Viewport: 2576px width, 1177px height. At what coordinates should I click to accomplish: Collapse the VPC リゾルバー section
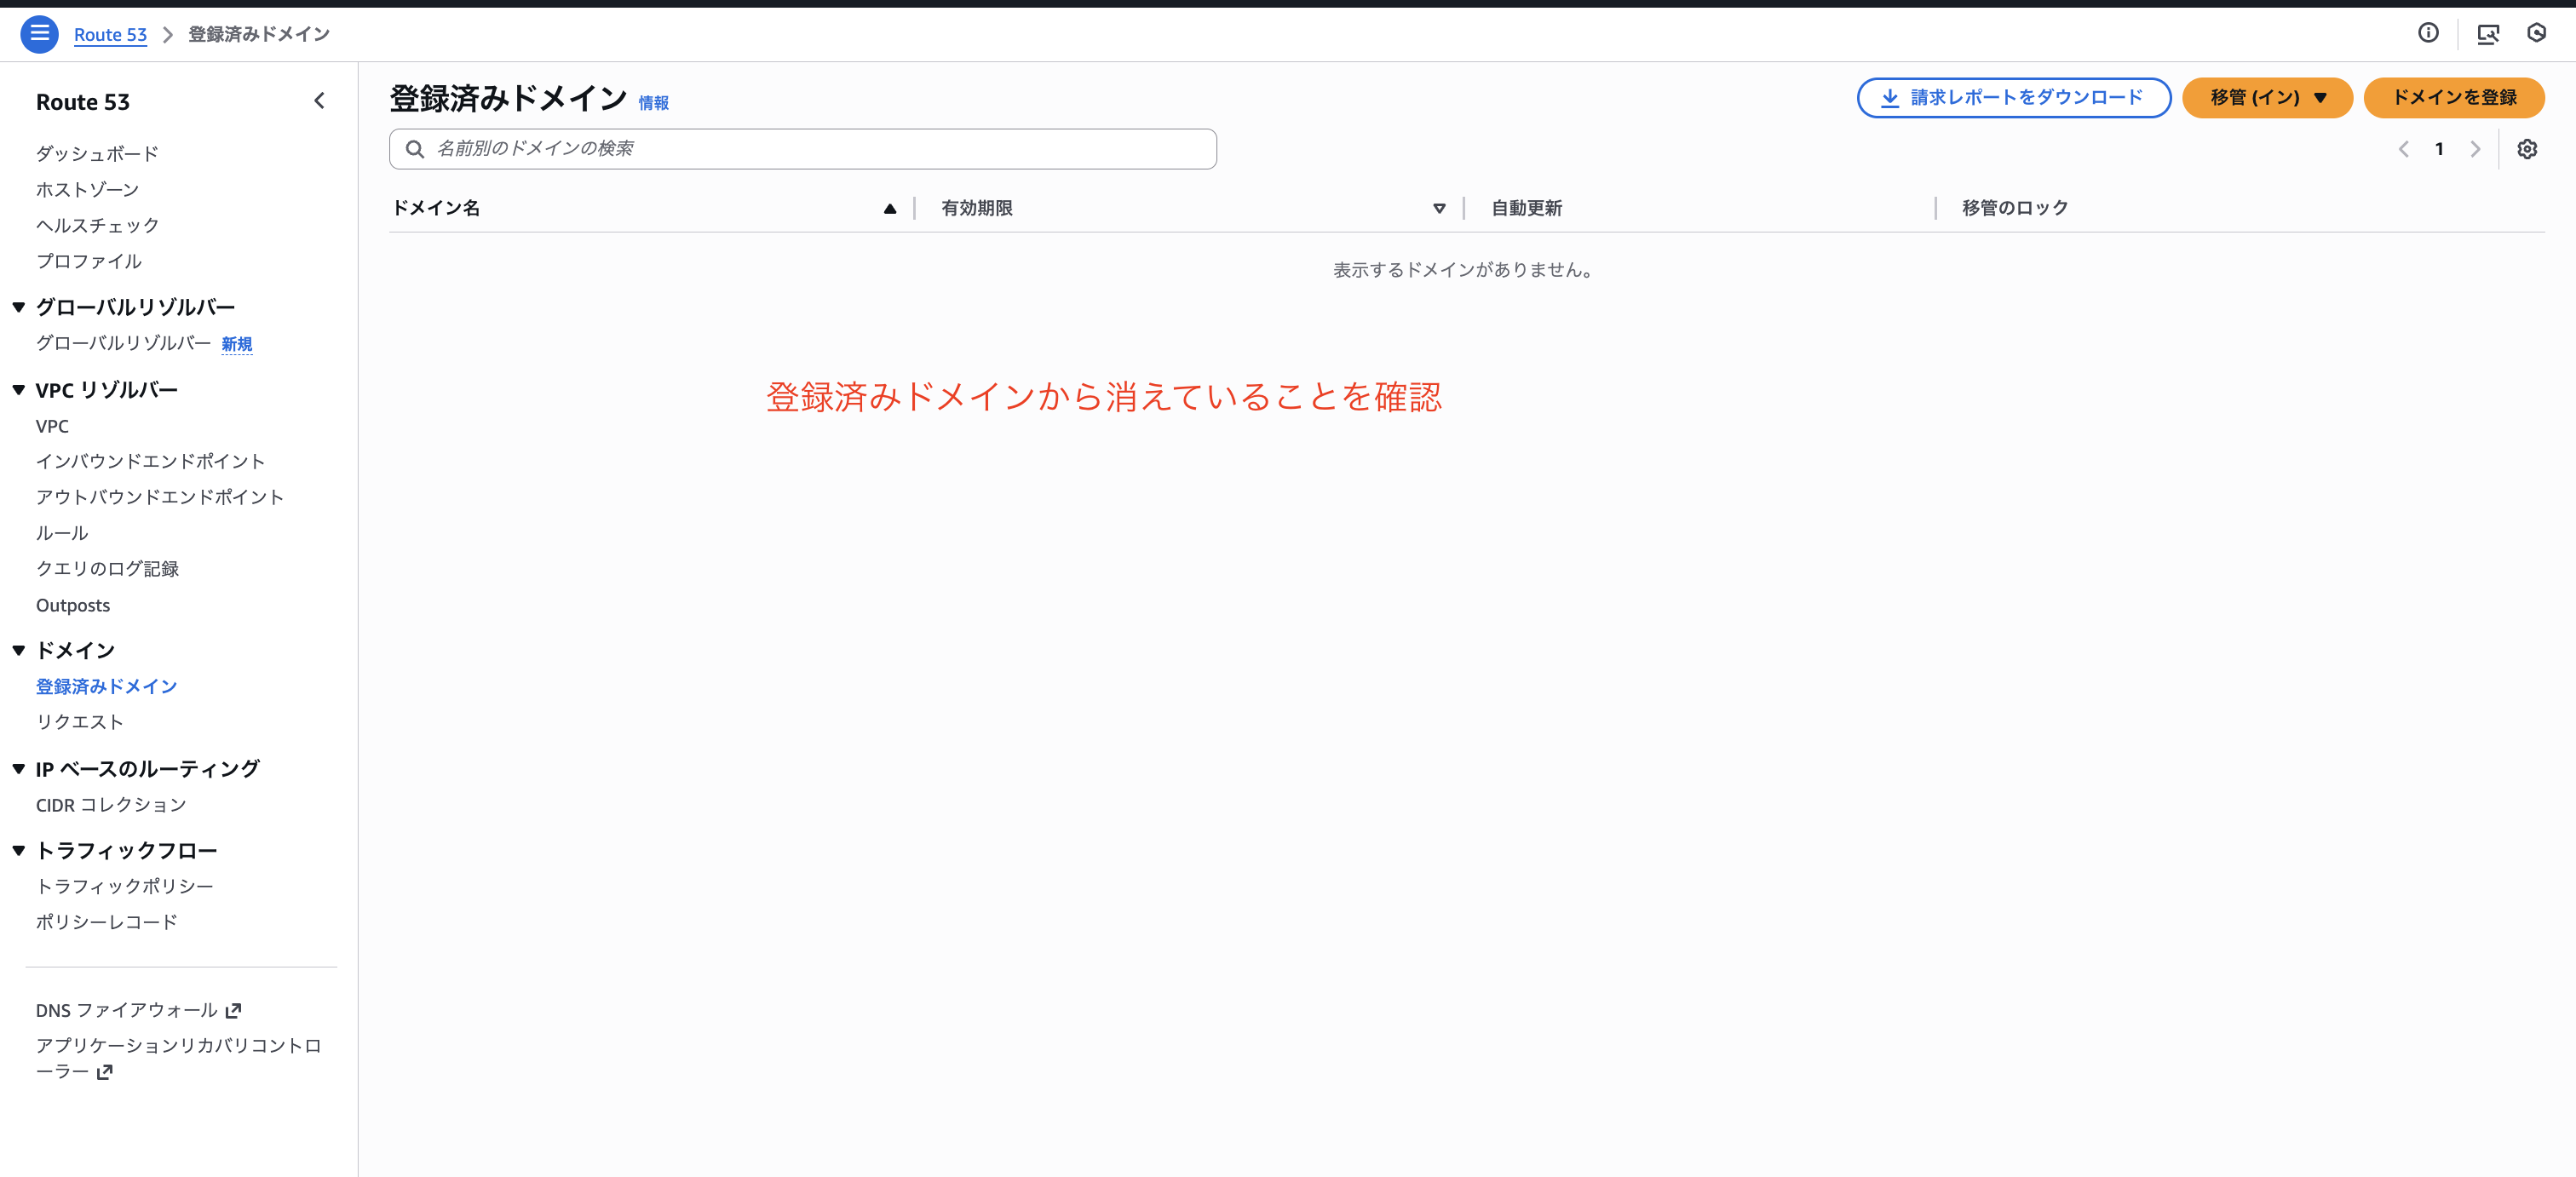[x=19, y=390]
